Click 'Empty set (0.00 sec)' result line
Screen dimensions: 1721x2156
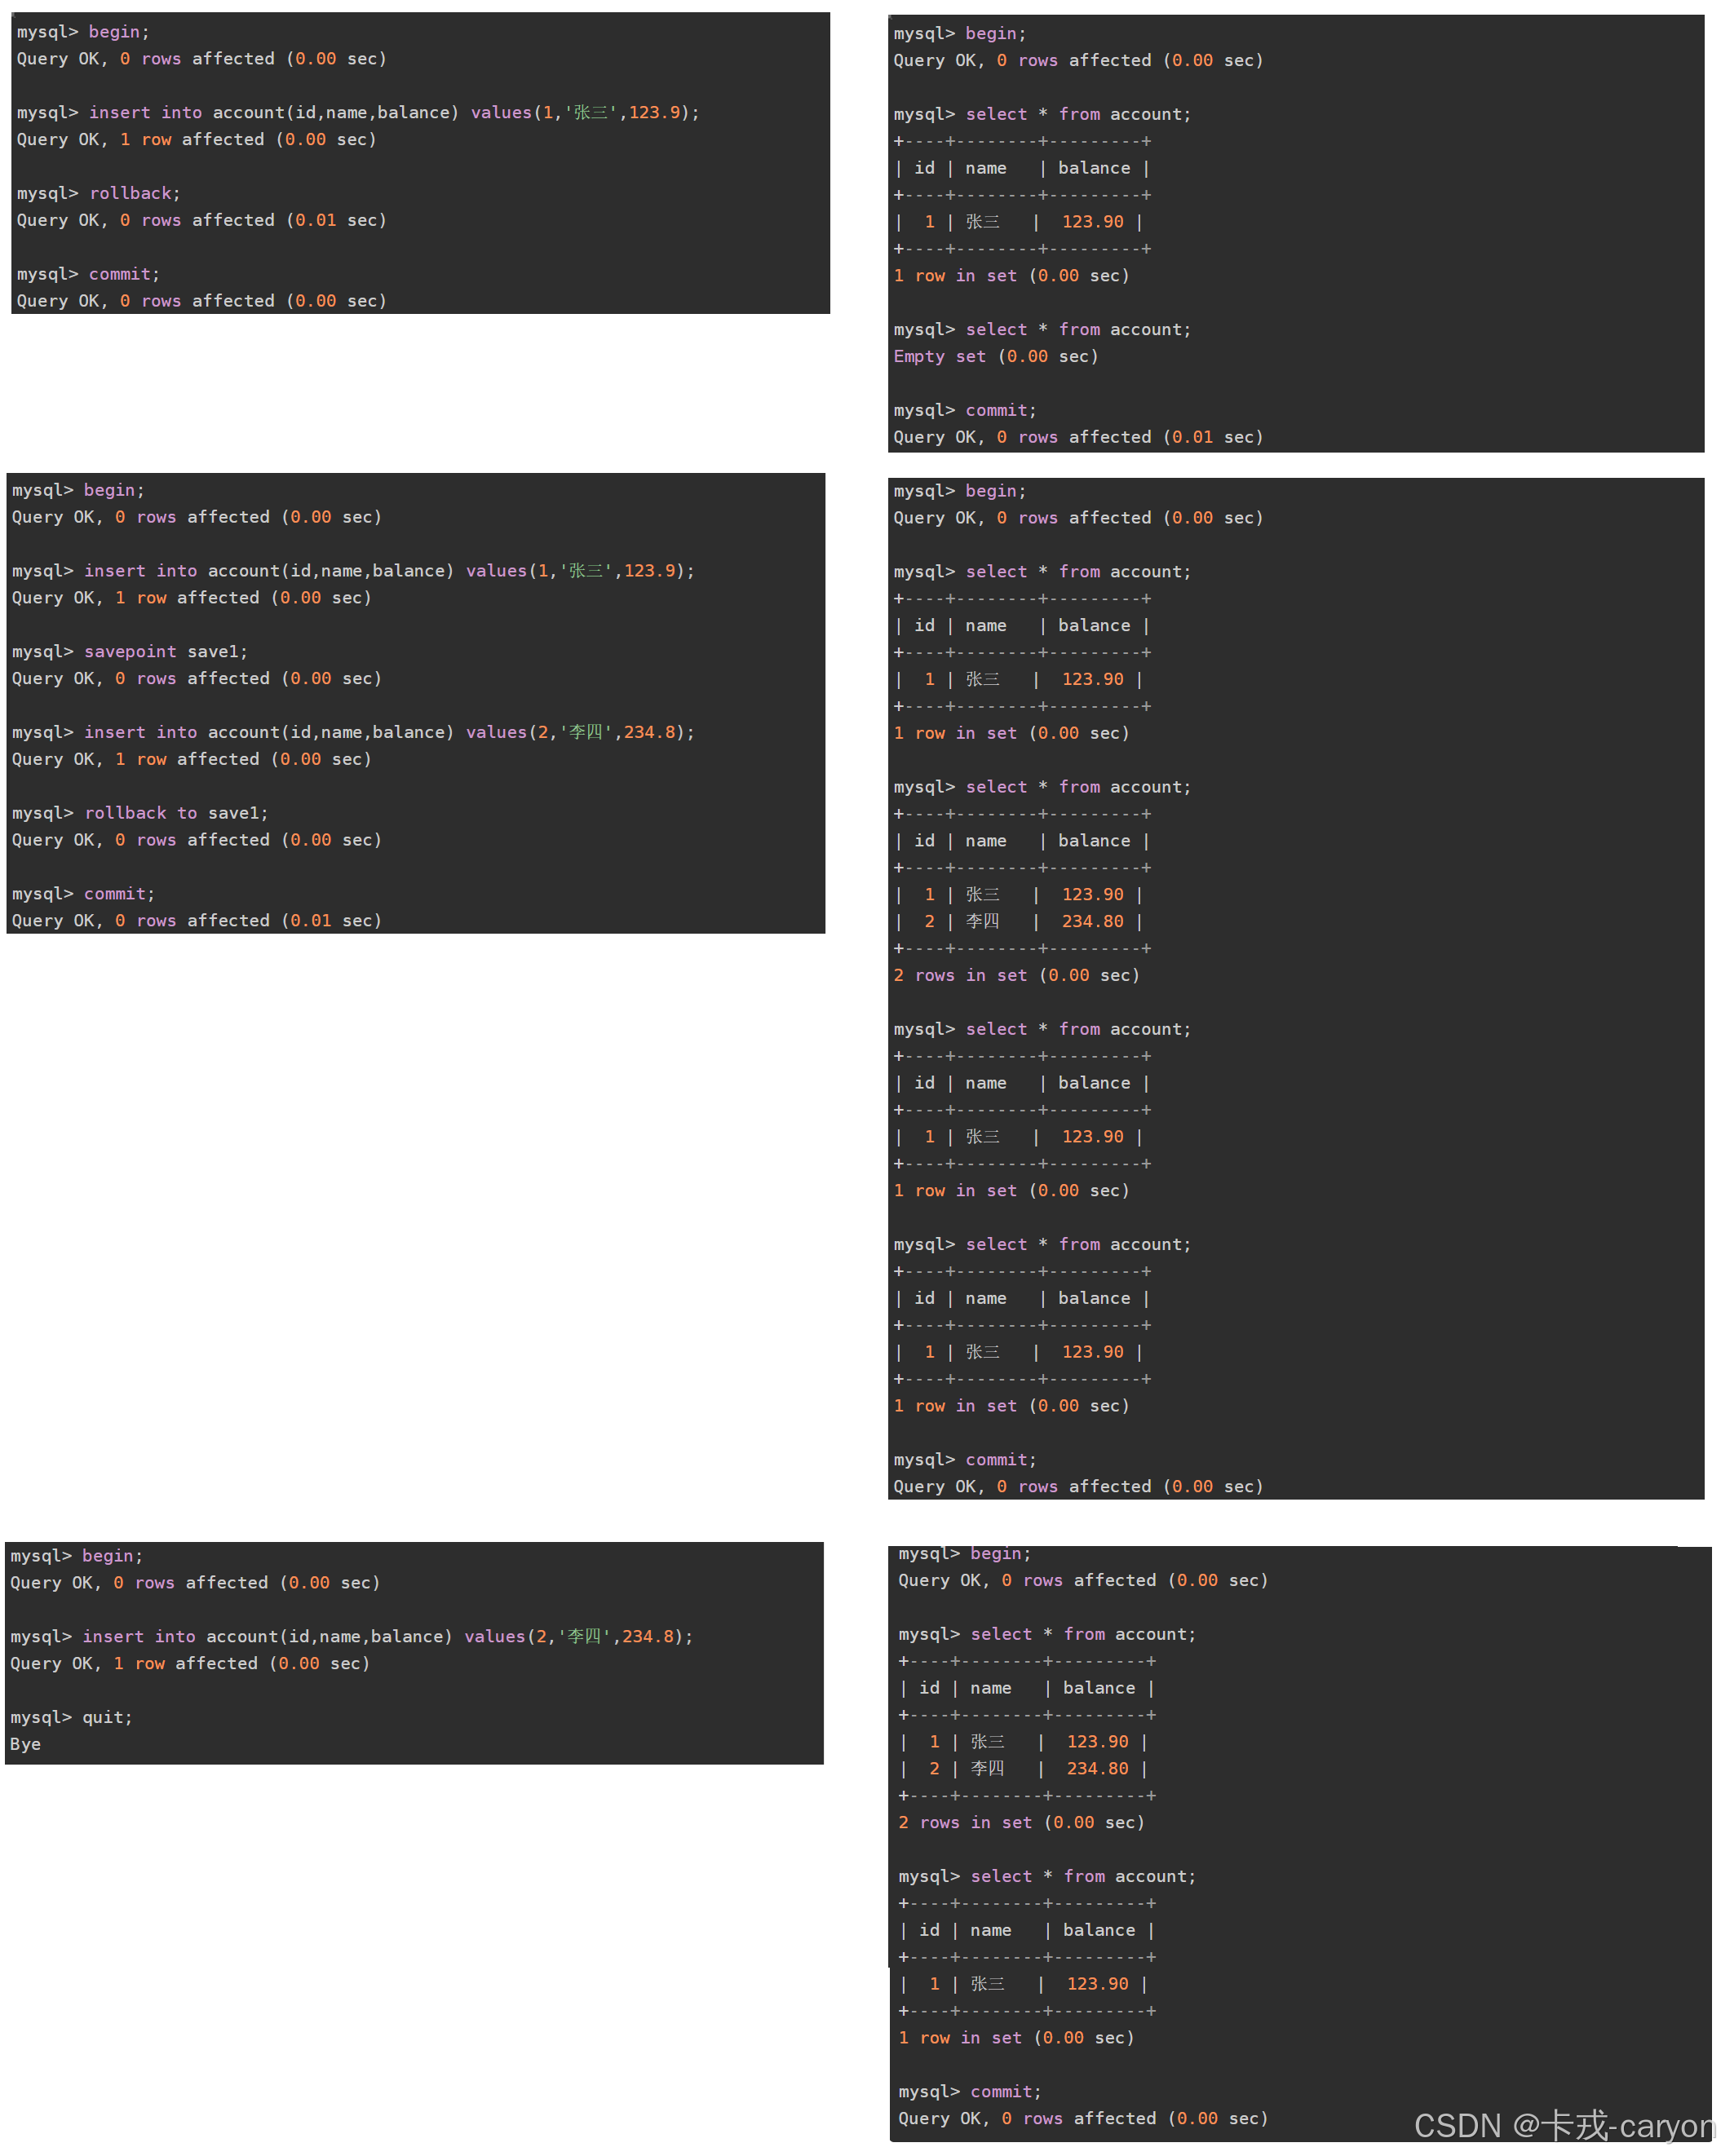point(995,356)
